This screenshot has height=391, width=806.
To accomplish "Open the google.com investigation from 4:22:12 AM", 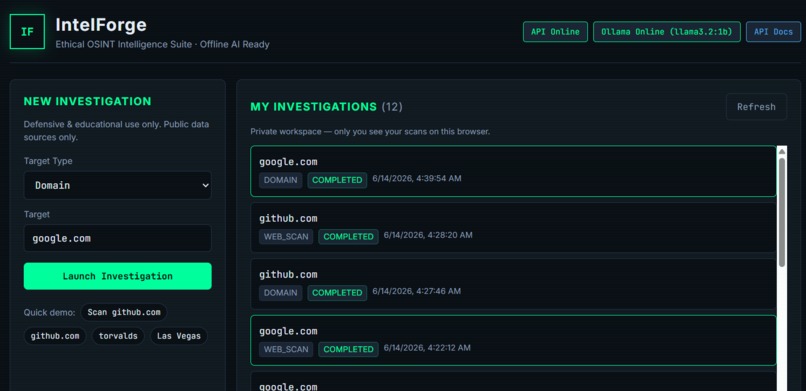I will (513, 340).
